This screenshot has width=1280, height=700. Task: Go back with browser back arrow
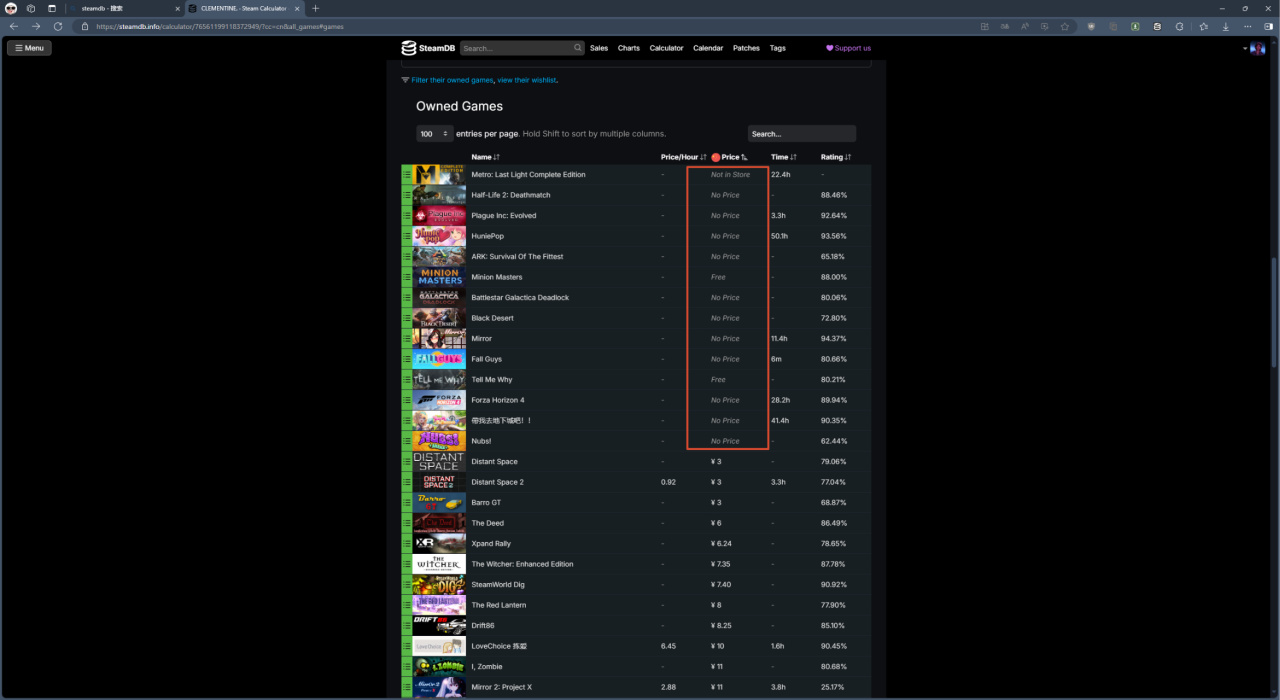[x=14, y=26]
